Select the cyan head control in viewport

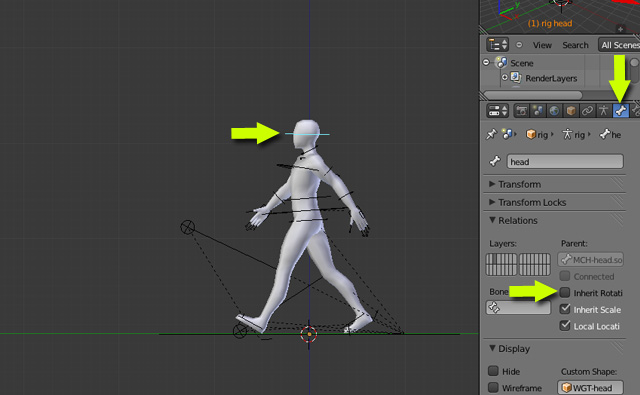(x=307, y=134)
